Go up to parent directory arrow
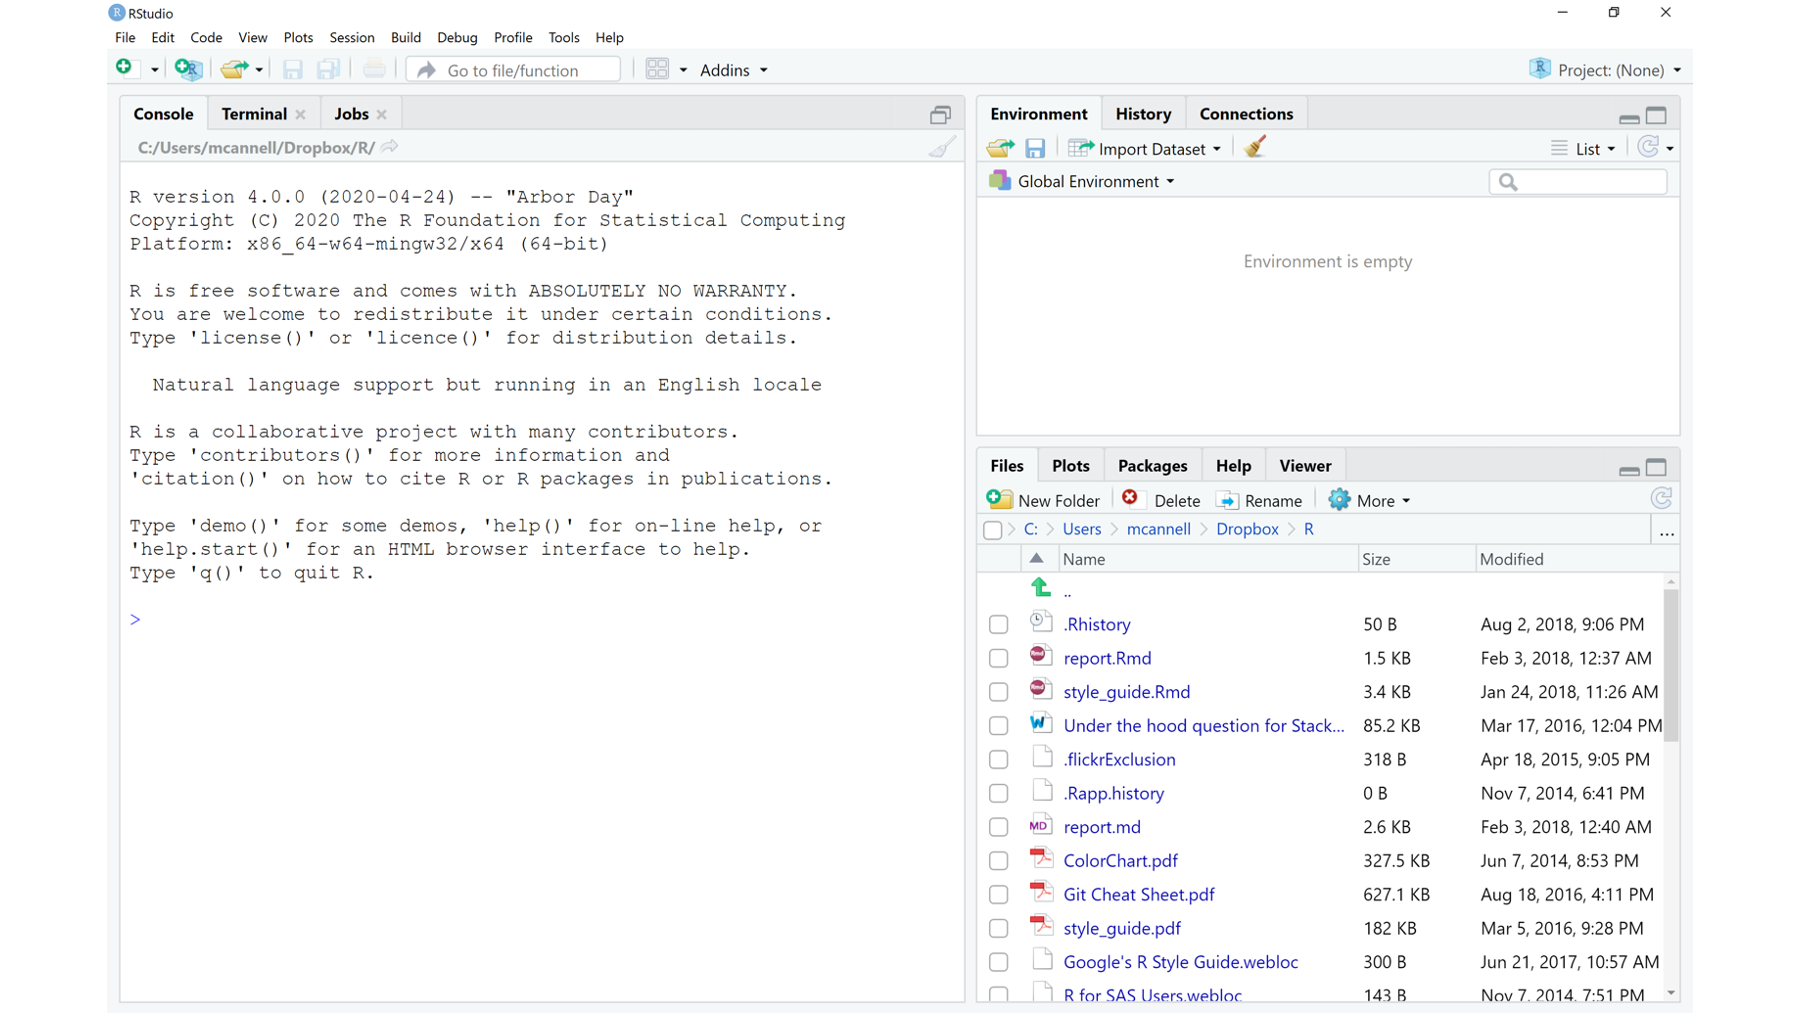The image size is (1800, 1013). 1041,588
